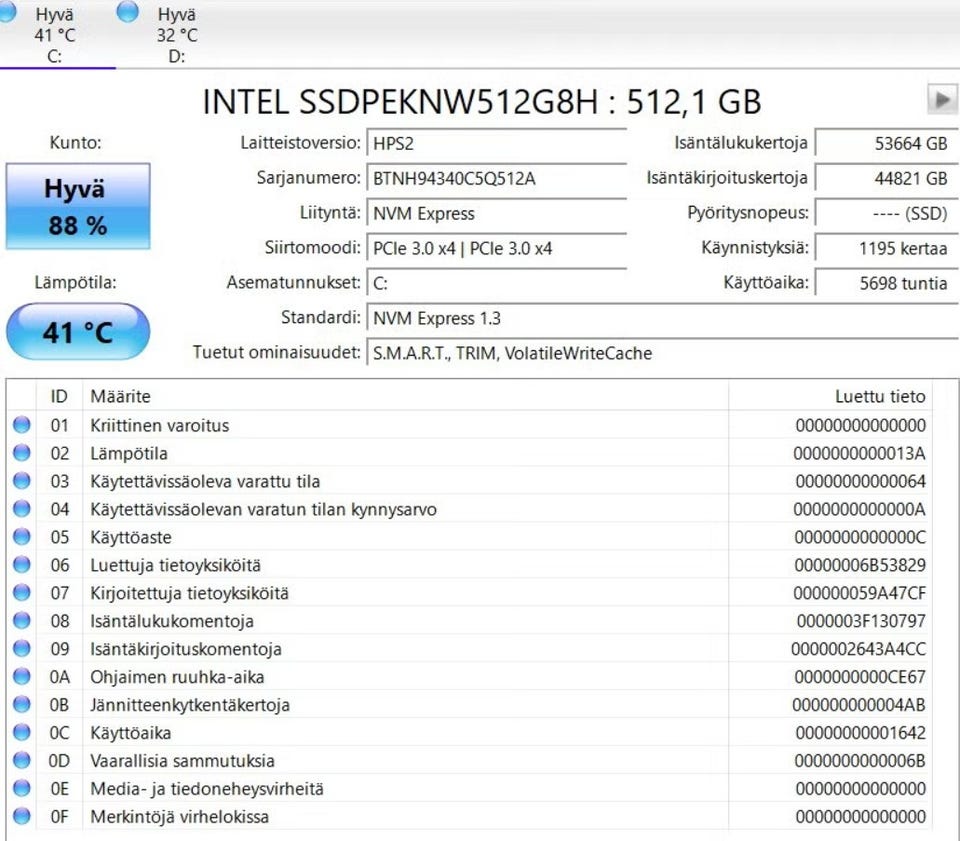Screen dimensions: 960x841
Task: Click status orb for row 04 kynnysarvo
Action: click(x=21, y=509)
